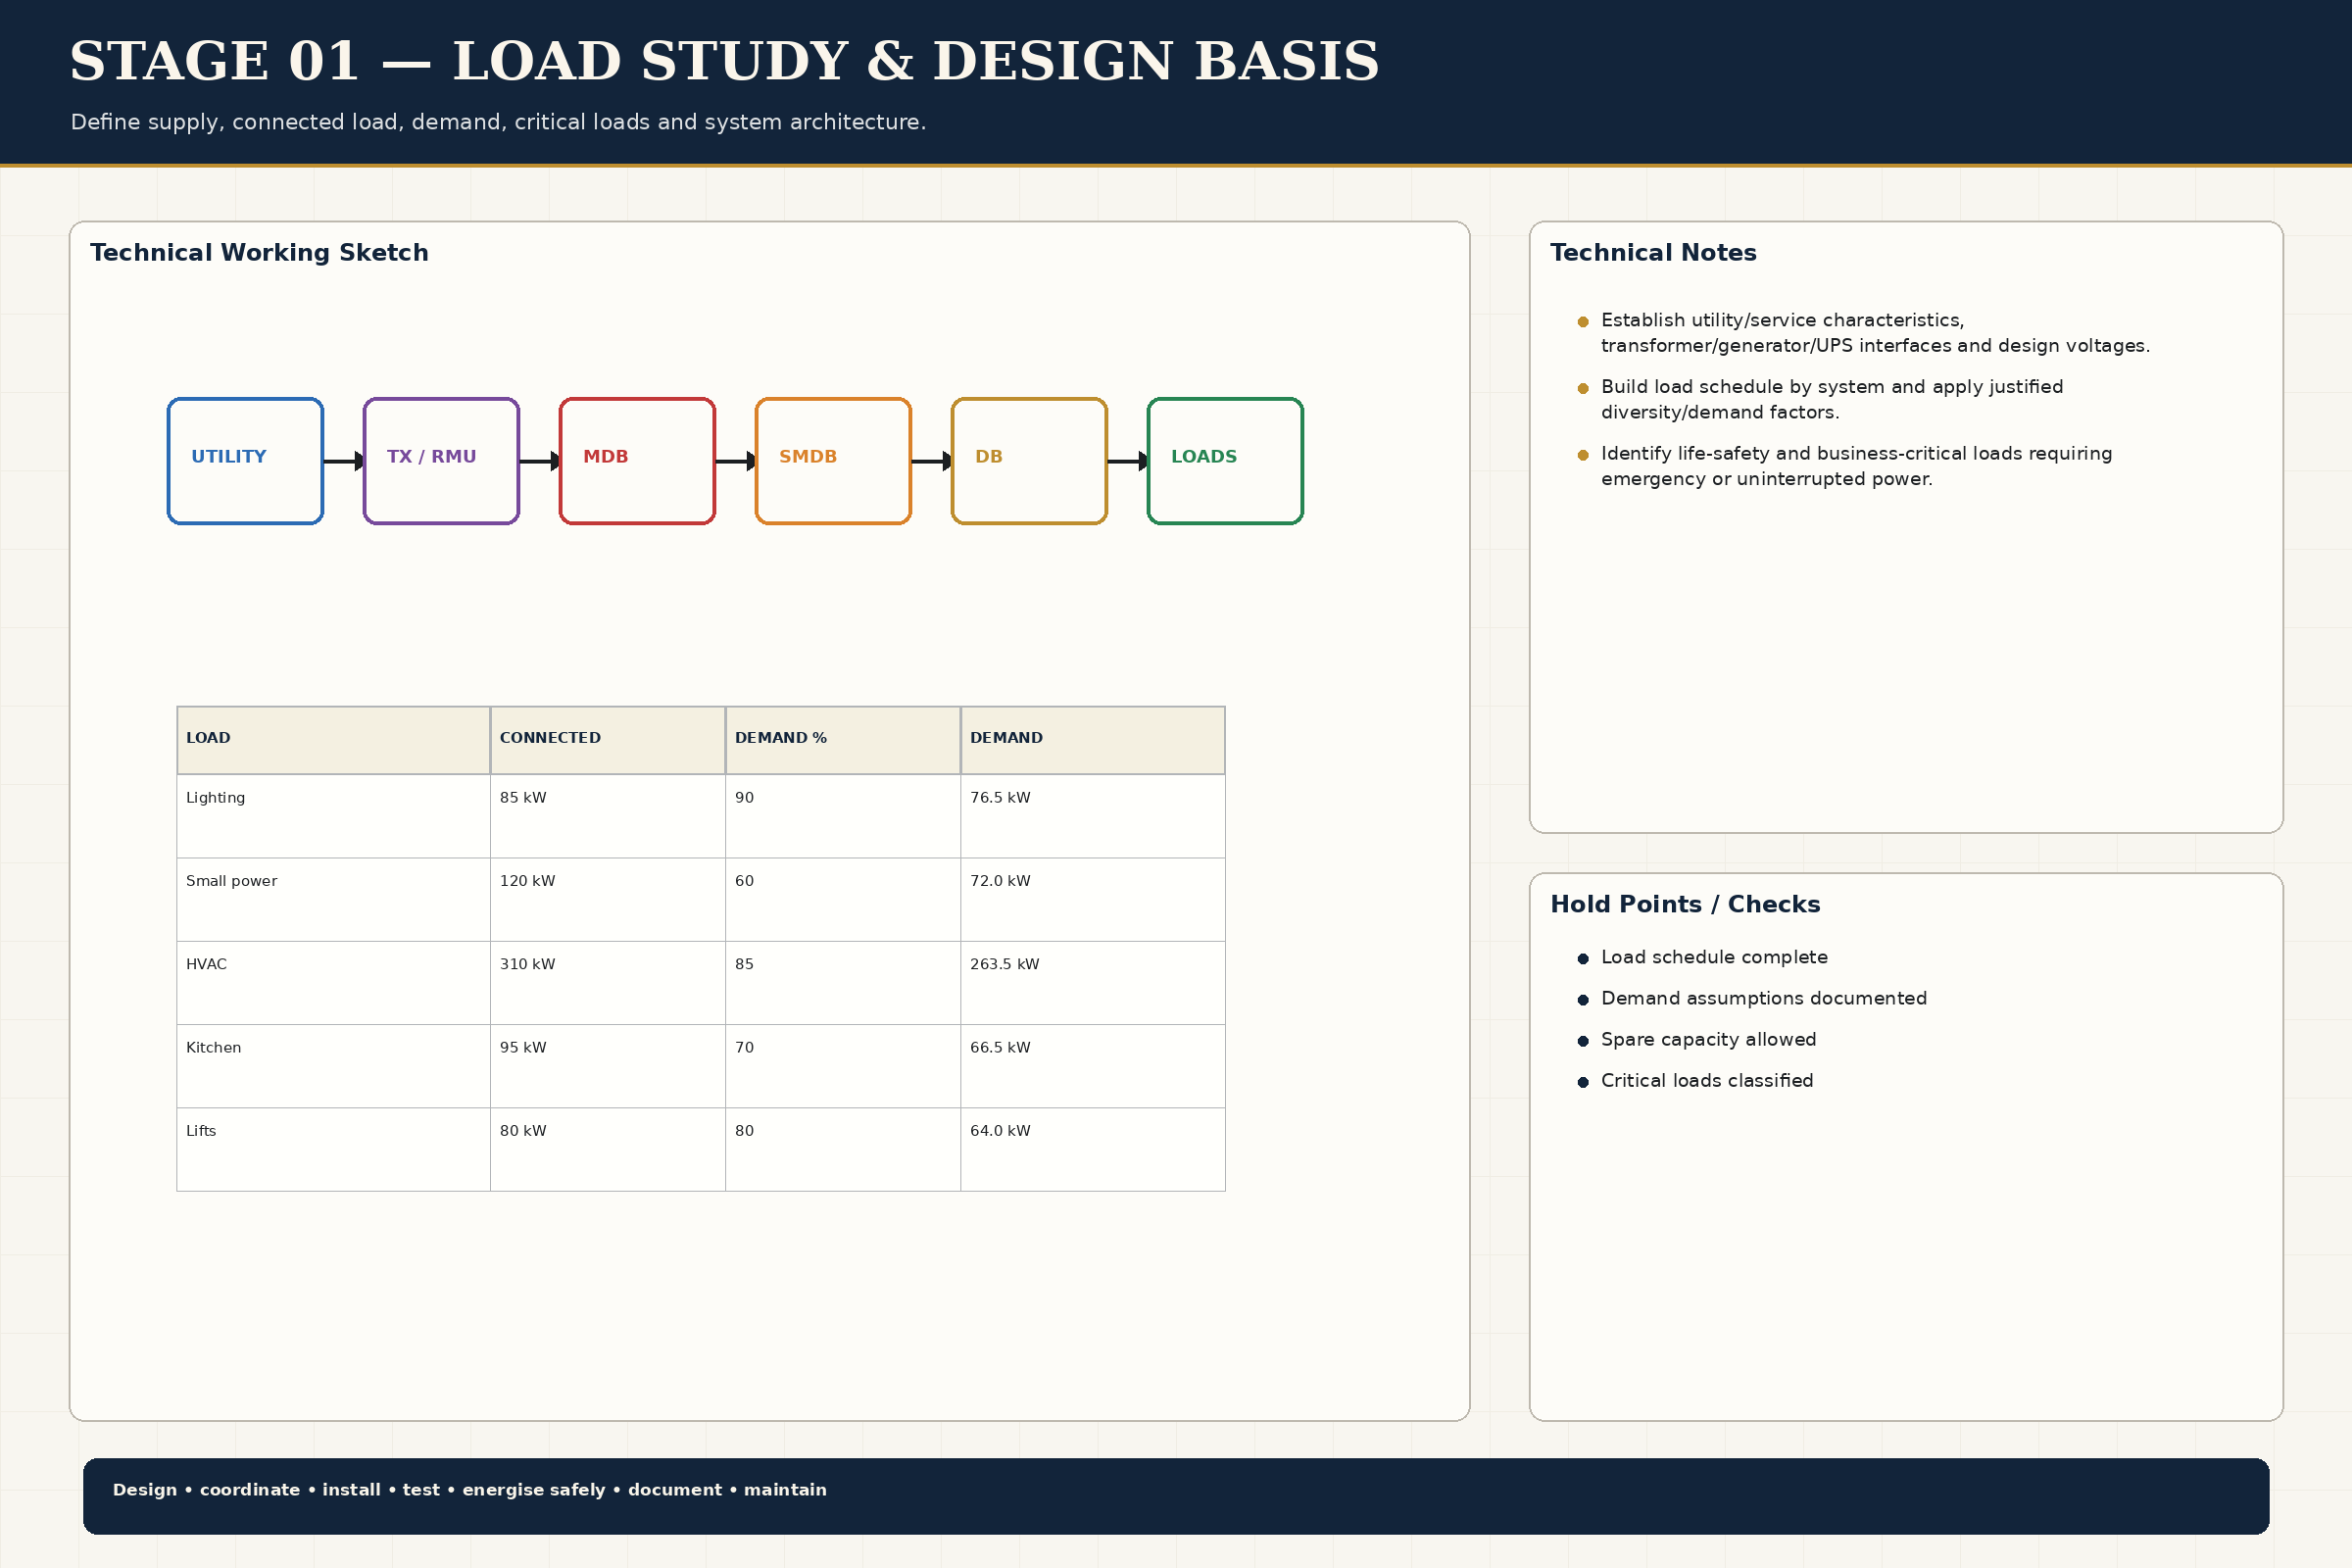Select the orange SMDB block
The image size is (2352, 1568).
click(833, 461)
